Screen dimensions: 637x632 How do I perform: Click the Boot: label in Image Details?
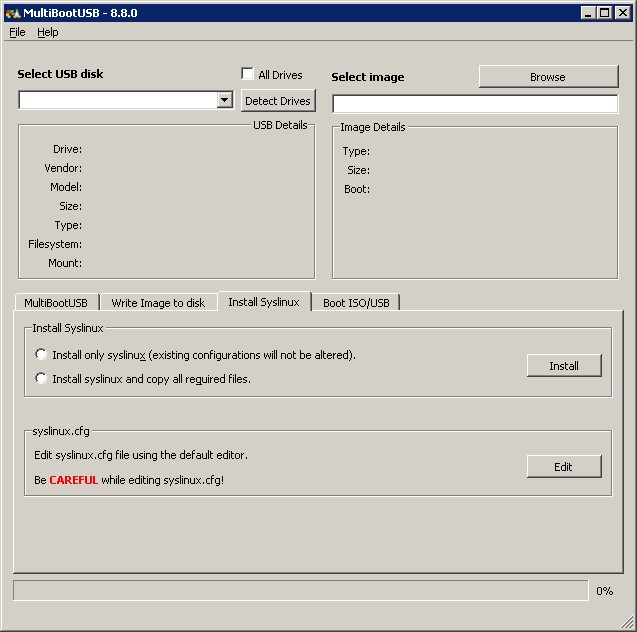click(x=357, y=189)
